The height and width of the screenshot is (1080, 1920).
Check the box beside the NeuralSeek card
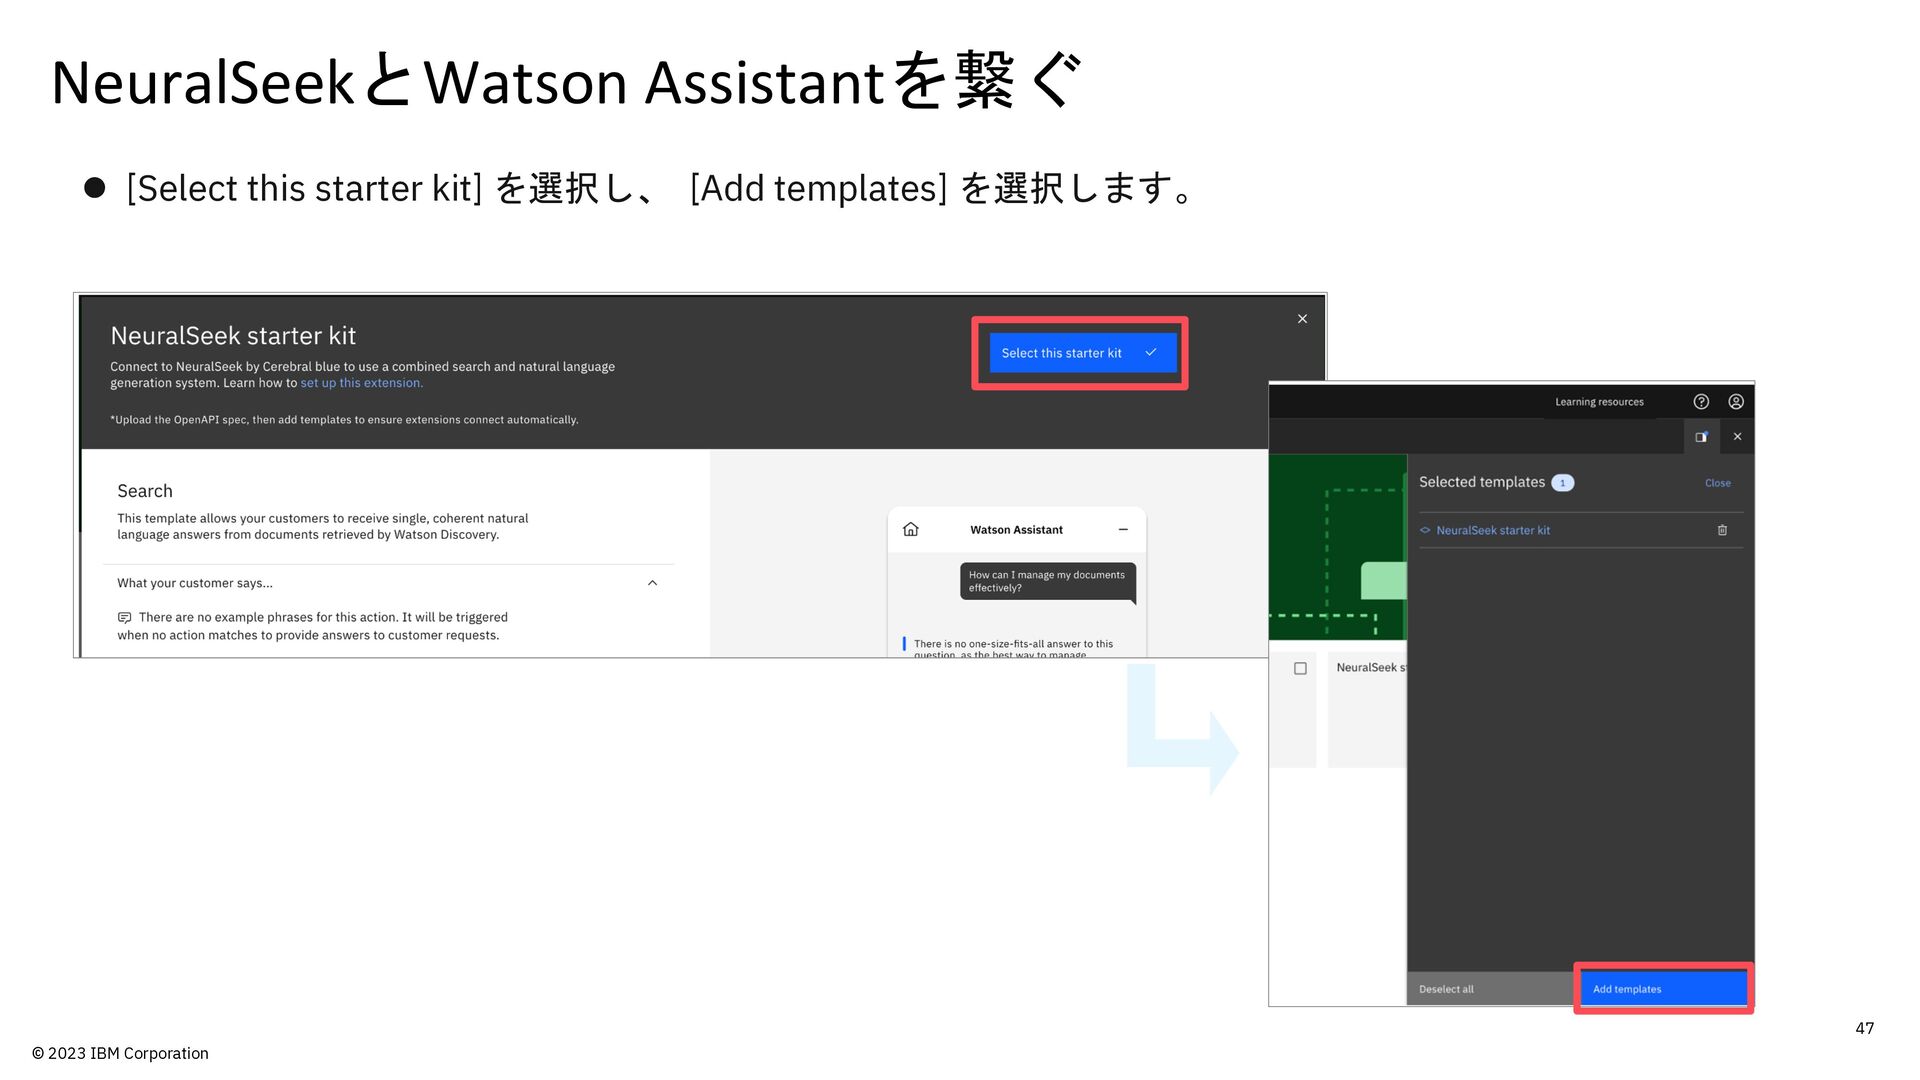point(1300,668)
